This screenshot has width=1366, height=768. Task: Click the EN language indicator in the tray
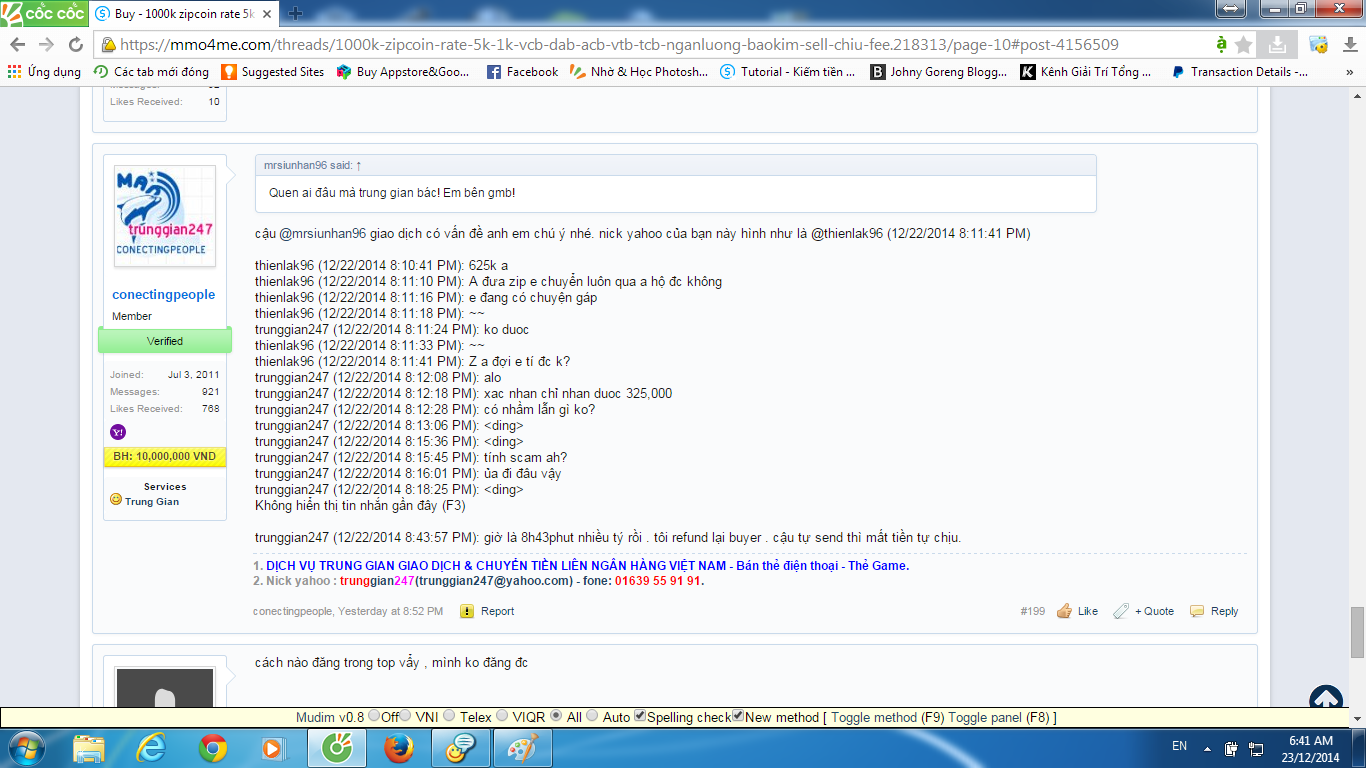click(x=1179, y=746)
